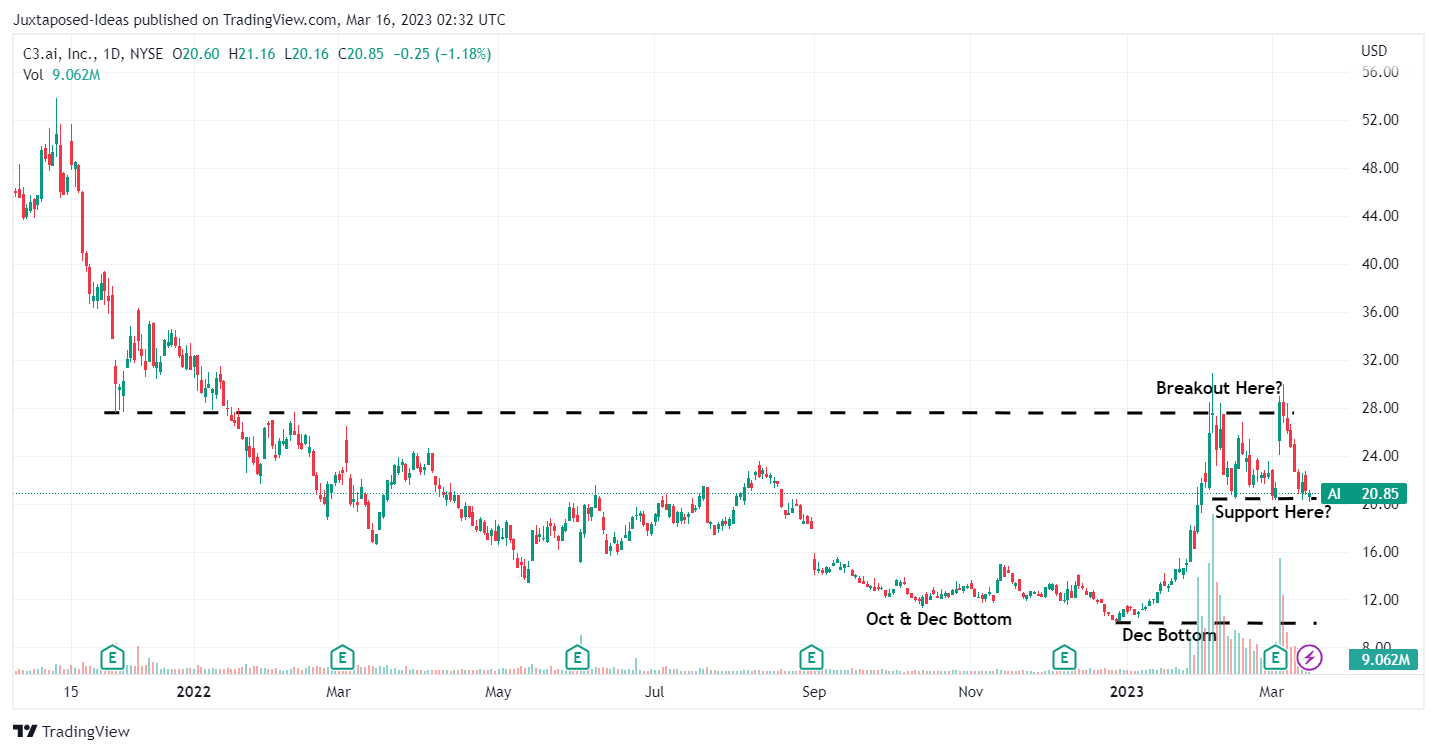This screenshot has width=1437, height=753.
Task: Click the earnings marker above the Sep label
Action: point(811,658)
